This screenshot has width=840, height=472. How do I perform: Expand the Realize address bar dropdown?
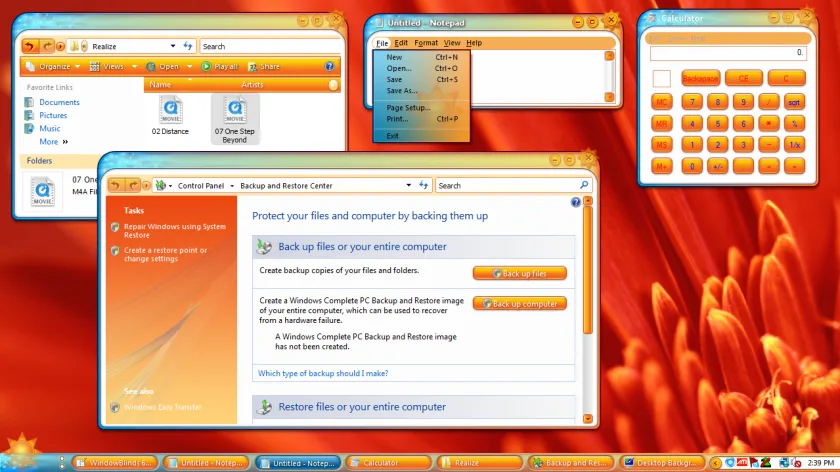point(172,47)
